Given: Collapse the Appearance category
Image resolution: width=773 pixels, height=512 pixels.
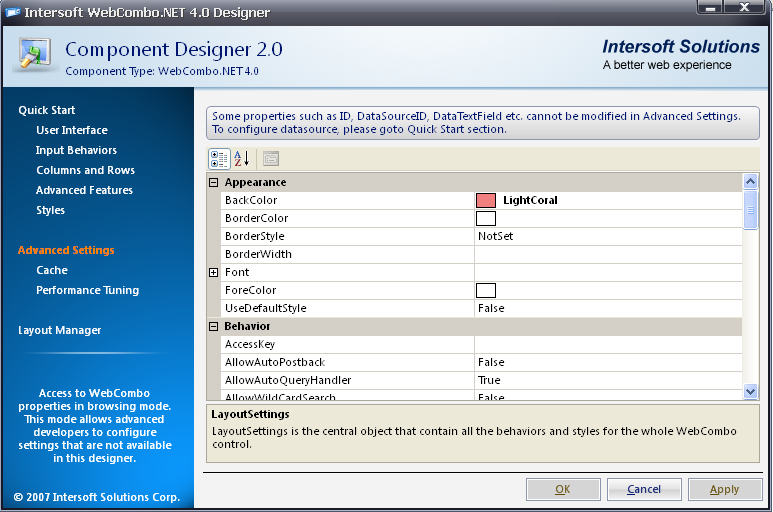Looking at the screenshot, I should tap(213, 182).
